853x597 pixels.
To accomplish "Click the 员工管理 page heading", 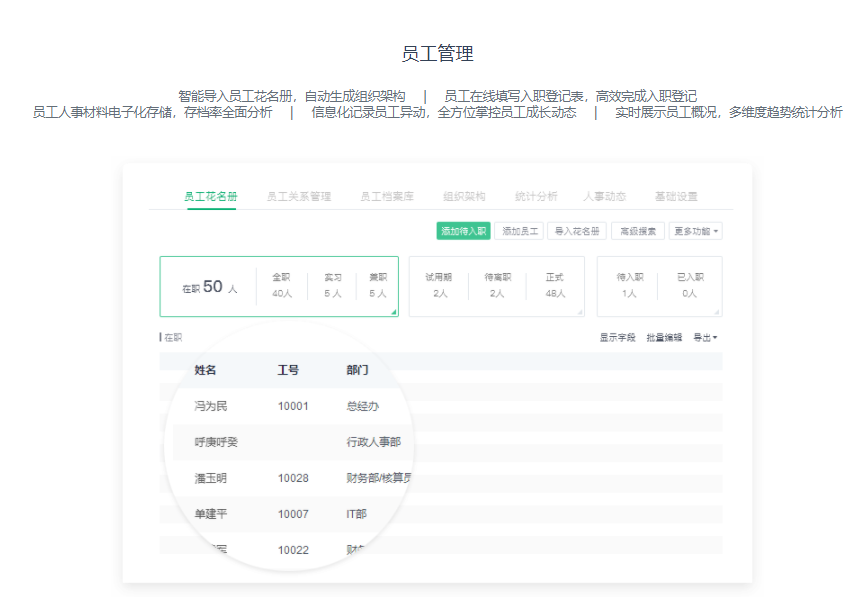I will (437, 54).
